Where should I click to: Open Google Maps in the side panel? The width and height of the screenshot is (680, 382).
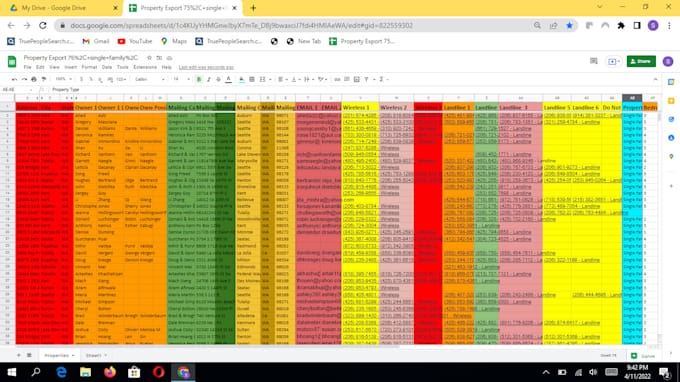click(671, 157)
